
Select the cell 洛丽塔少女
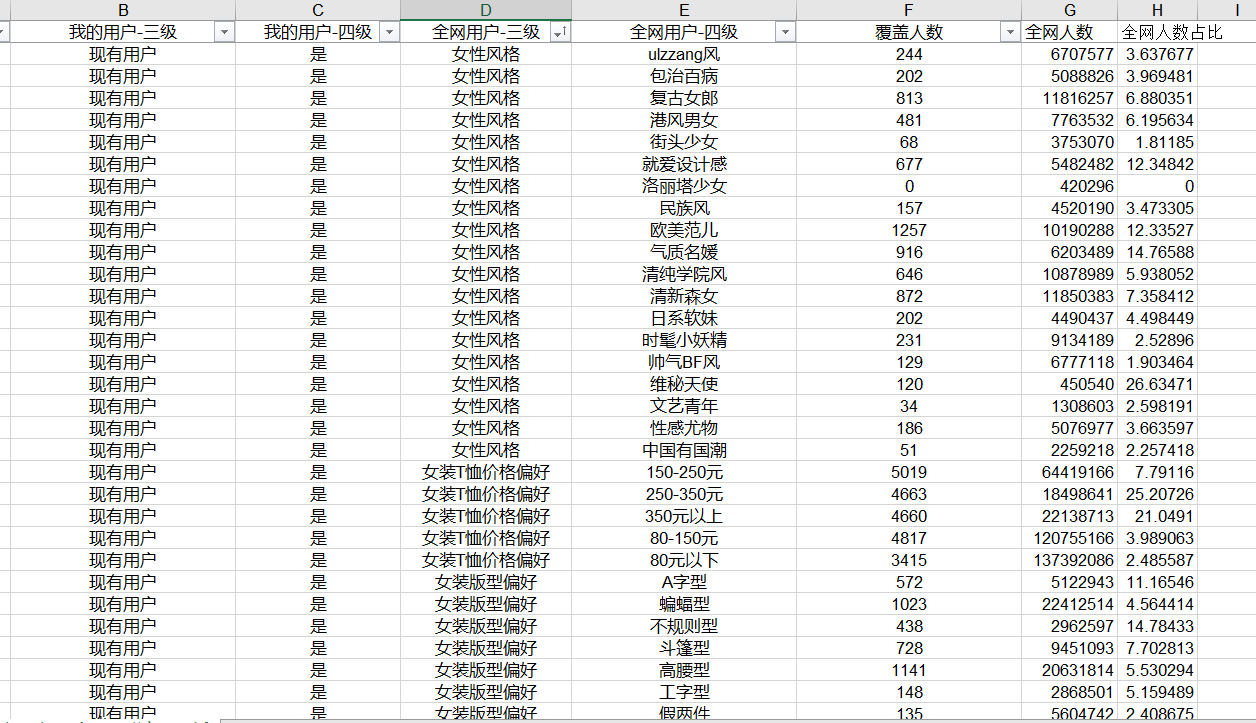click(684, 186)
